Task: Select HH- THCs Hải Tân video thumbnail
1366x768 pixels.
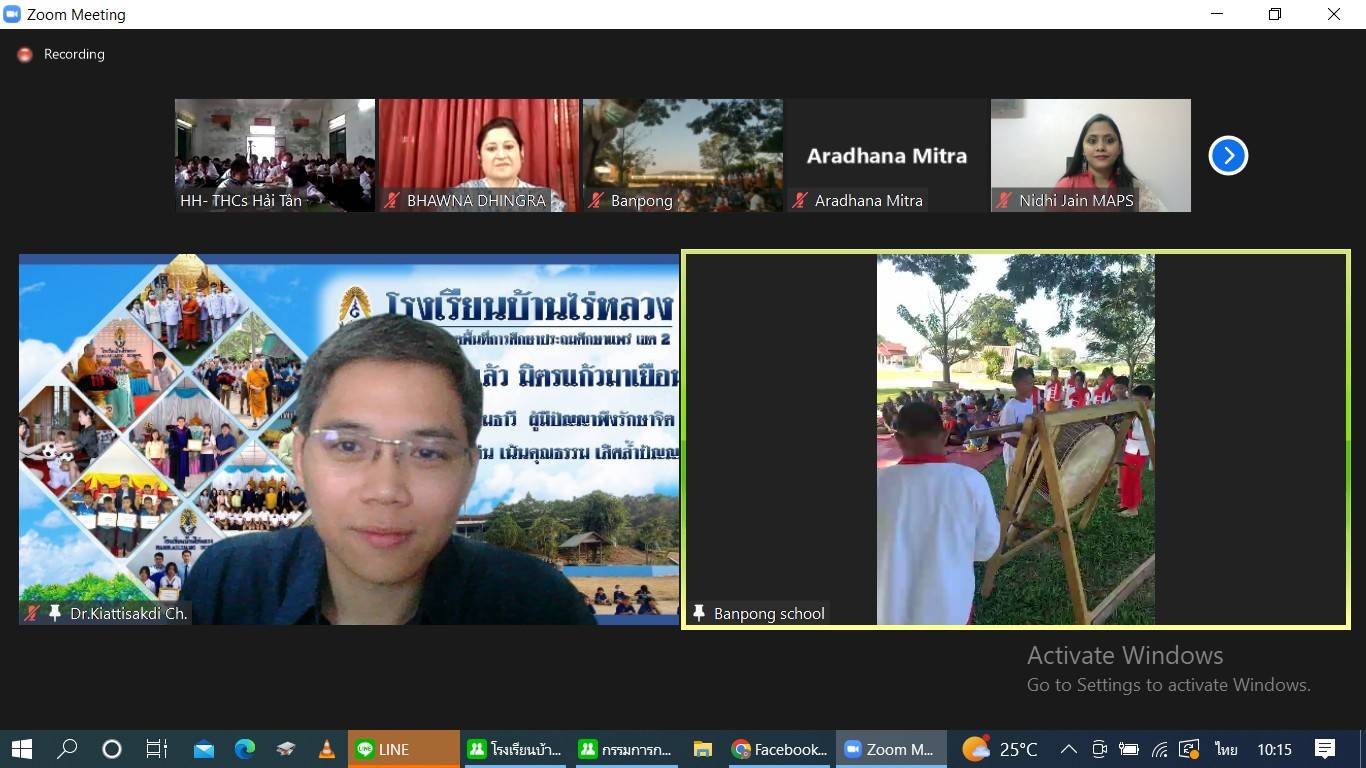Action: 275,154
